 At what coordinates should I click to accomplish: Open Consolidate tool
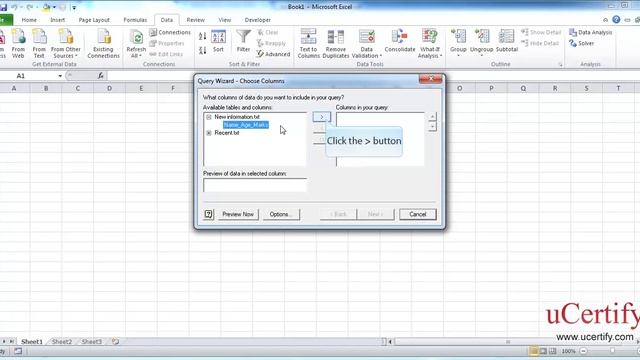400,41
